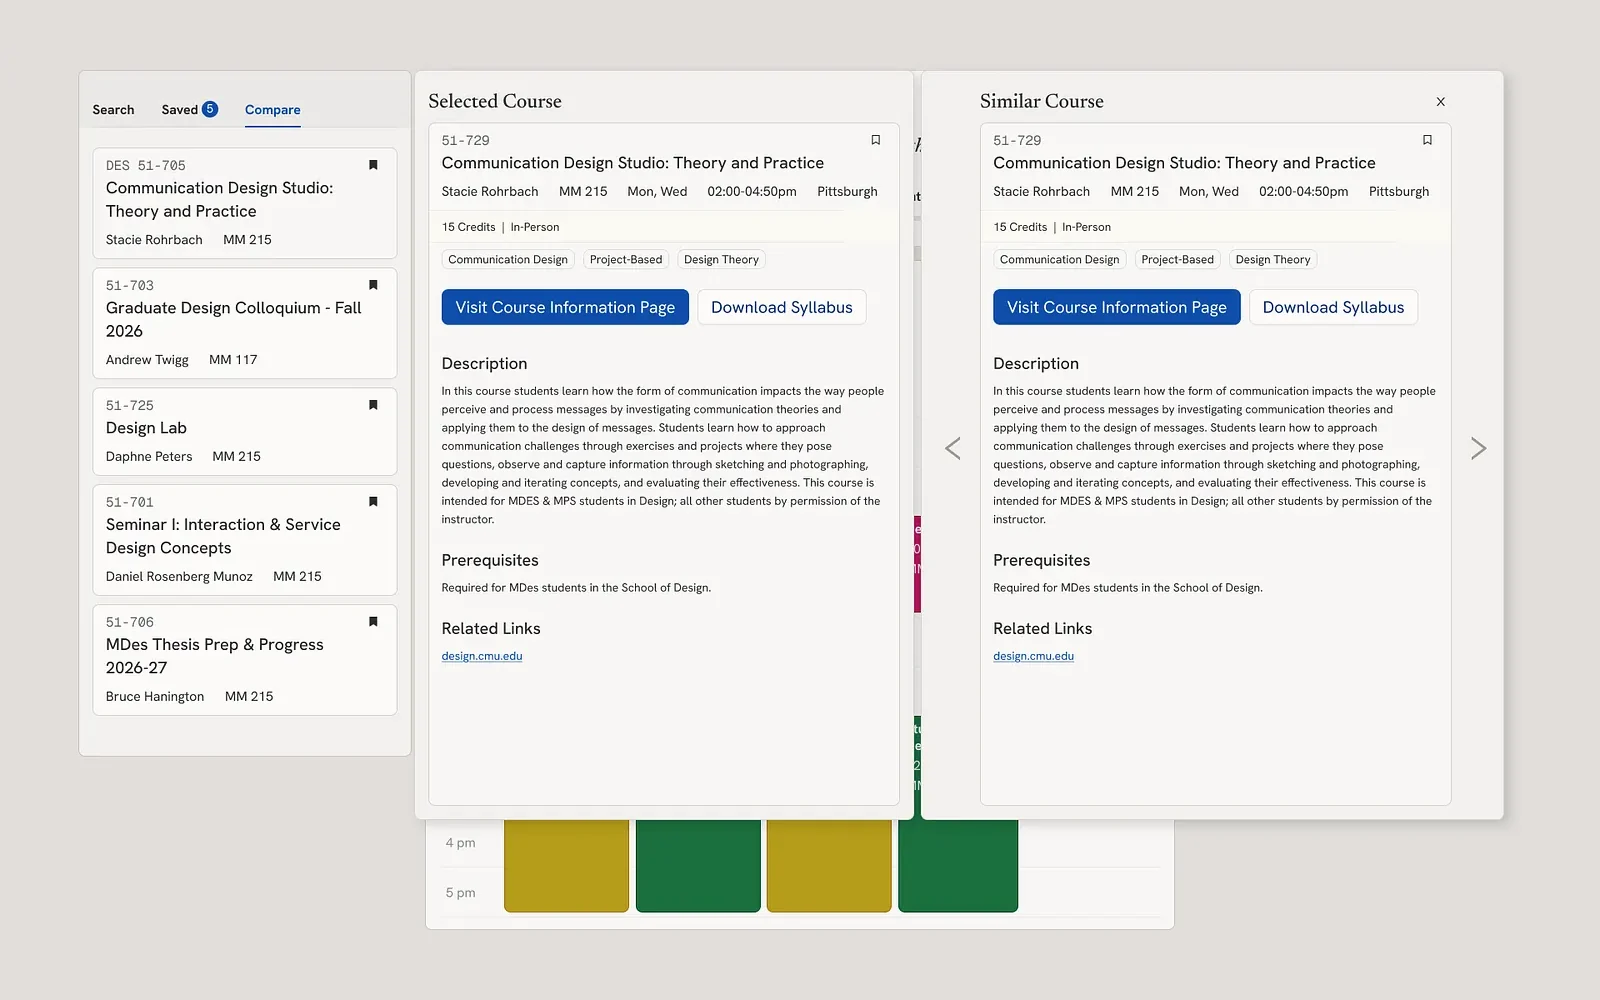
Task: Click Project-Based tag in Similar Course
Action: [x=1177, y=259]
